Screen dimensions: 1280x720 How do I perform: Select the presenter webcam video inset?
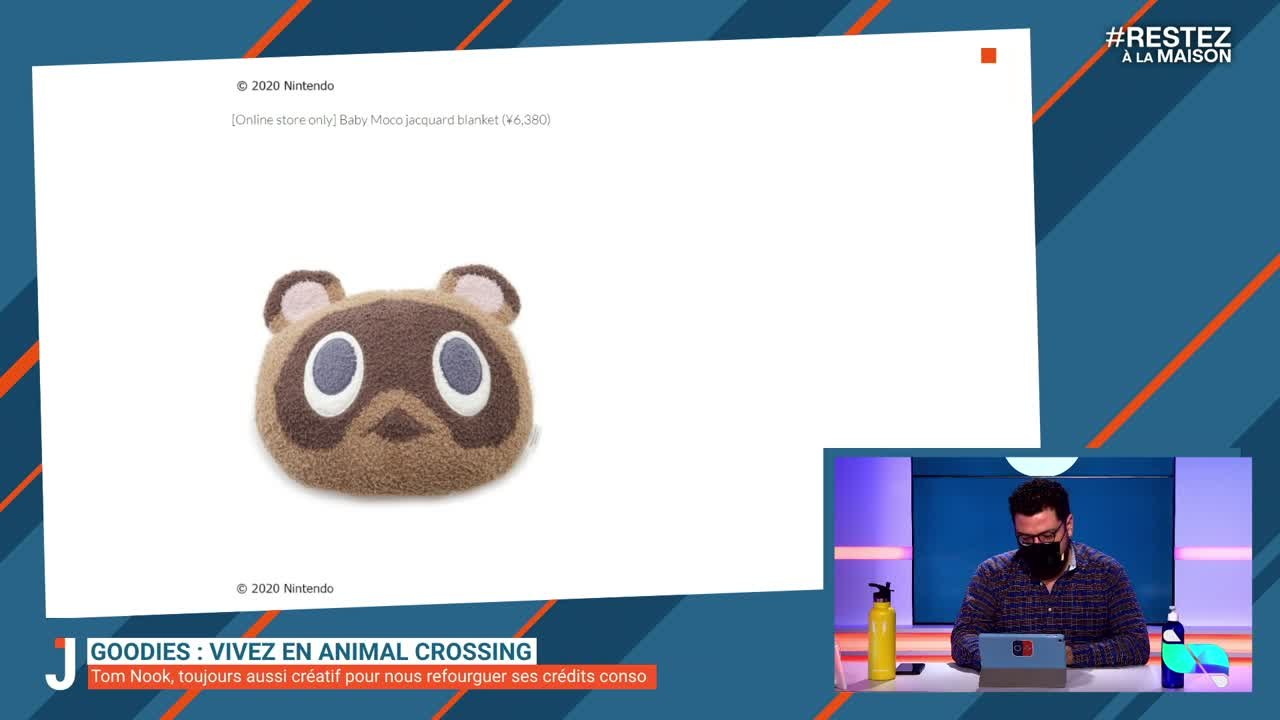(x=1043, y=574)
